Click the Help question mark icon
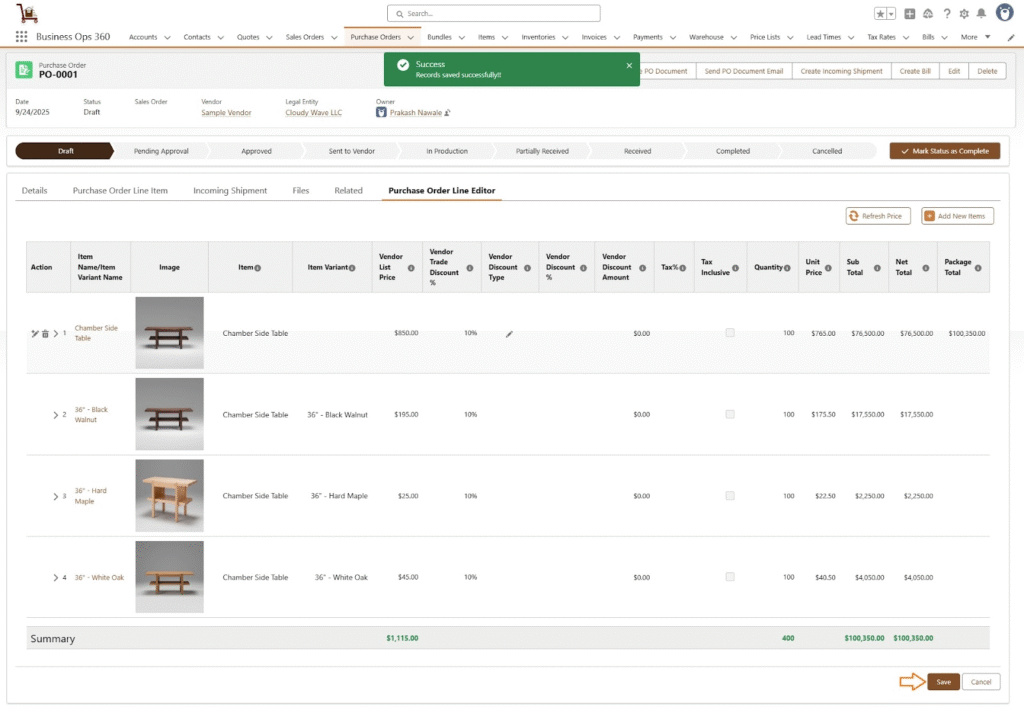The width and height of the screenshot is (1024, 710). 946,14
